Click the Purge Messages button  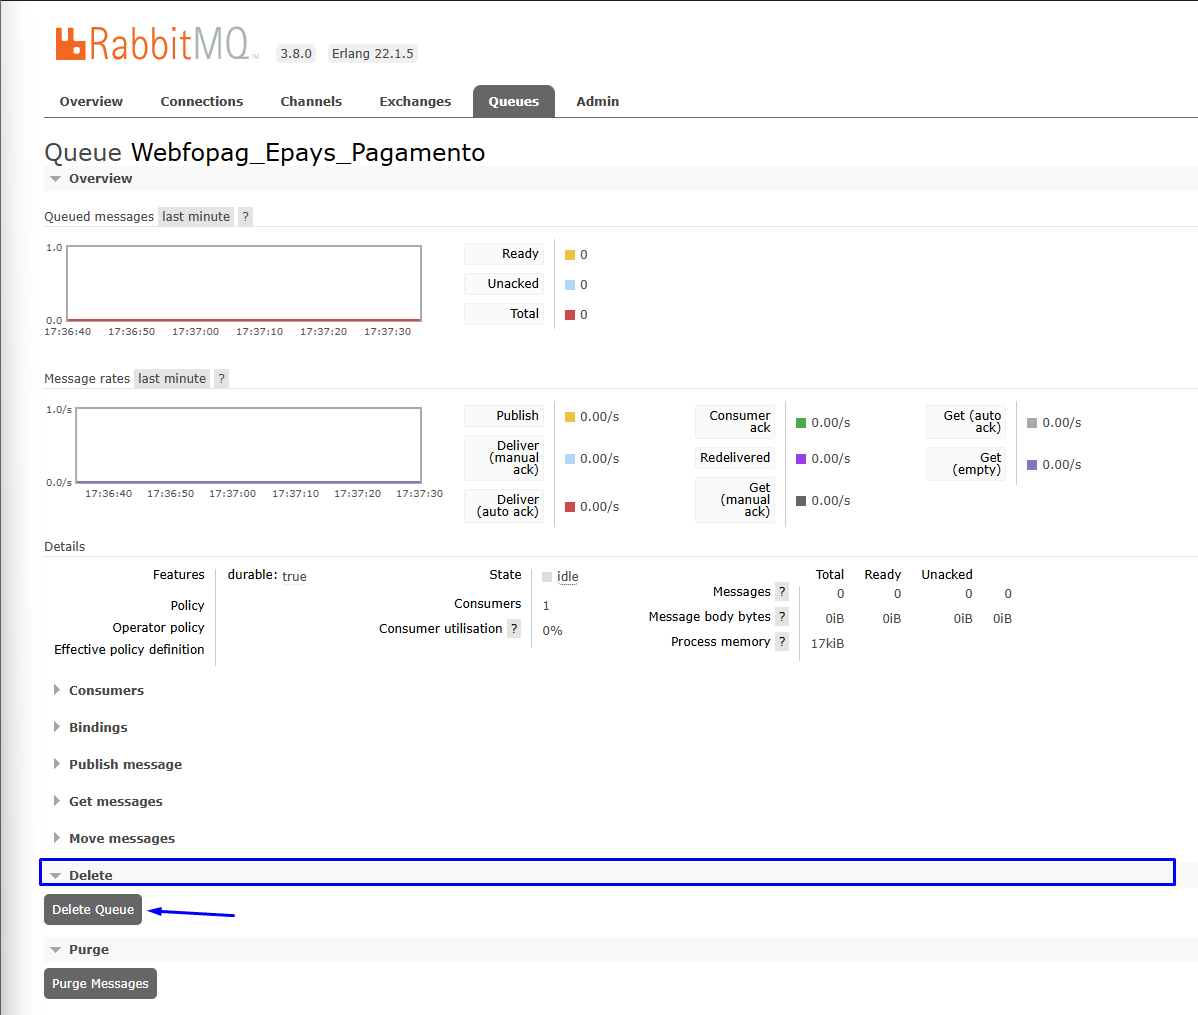[x=100, y=984]
